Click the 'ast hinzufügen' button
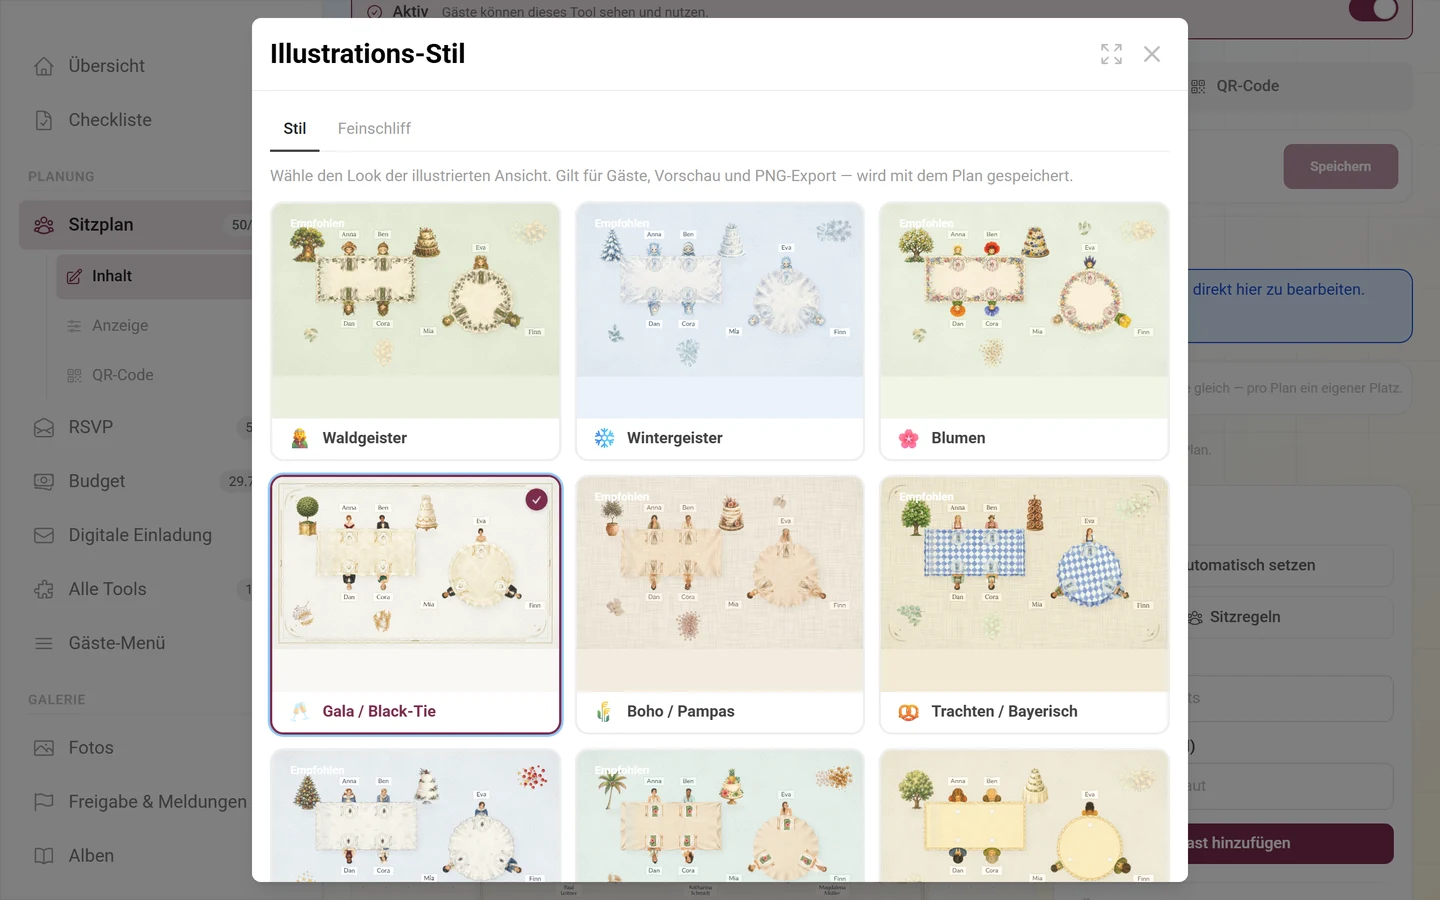This screenshot has height=900, width=1440. (1290, 843)
